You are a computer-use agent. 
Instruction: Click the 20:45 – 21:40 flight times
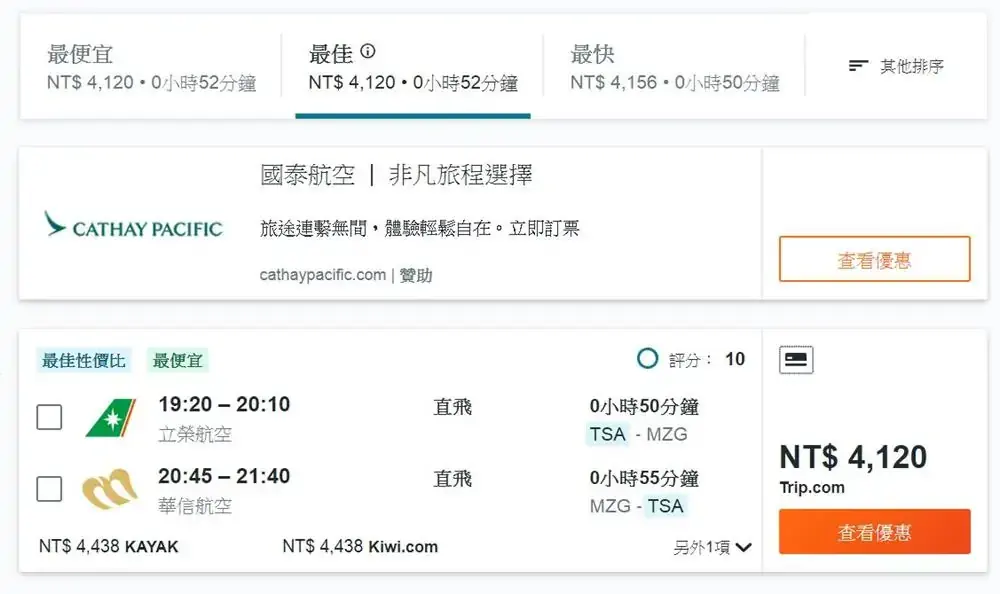224,476
